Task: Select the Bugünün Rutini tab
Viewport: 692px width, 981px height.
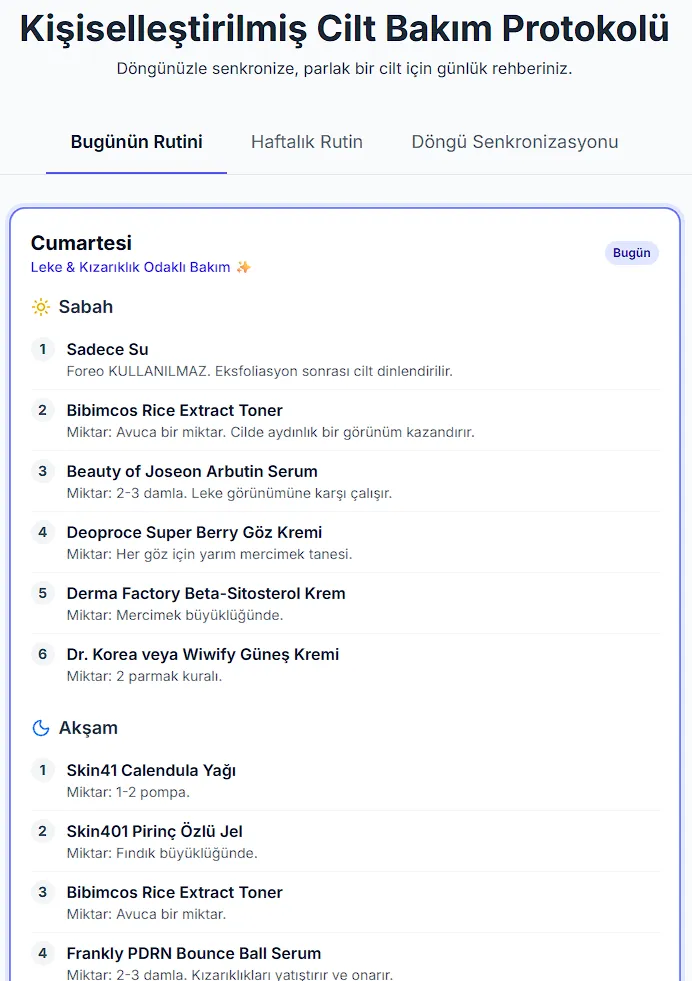Action: [137, 142]
